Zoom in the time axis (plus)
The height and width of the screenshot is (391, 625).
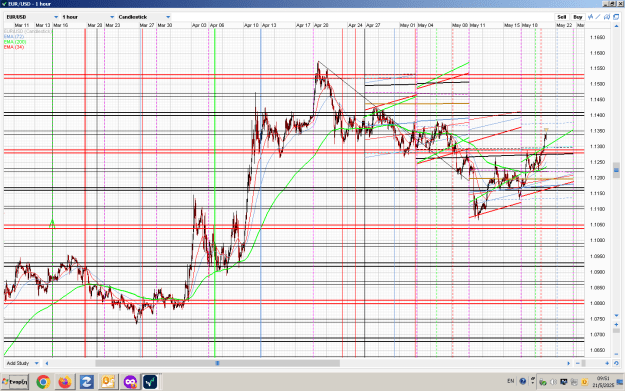pyautogui.click(x=607, y=363)
